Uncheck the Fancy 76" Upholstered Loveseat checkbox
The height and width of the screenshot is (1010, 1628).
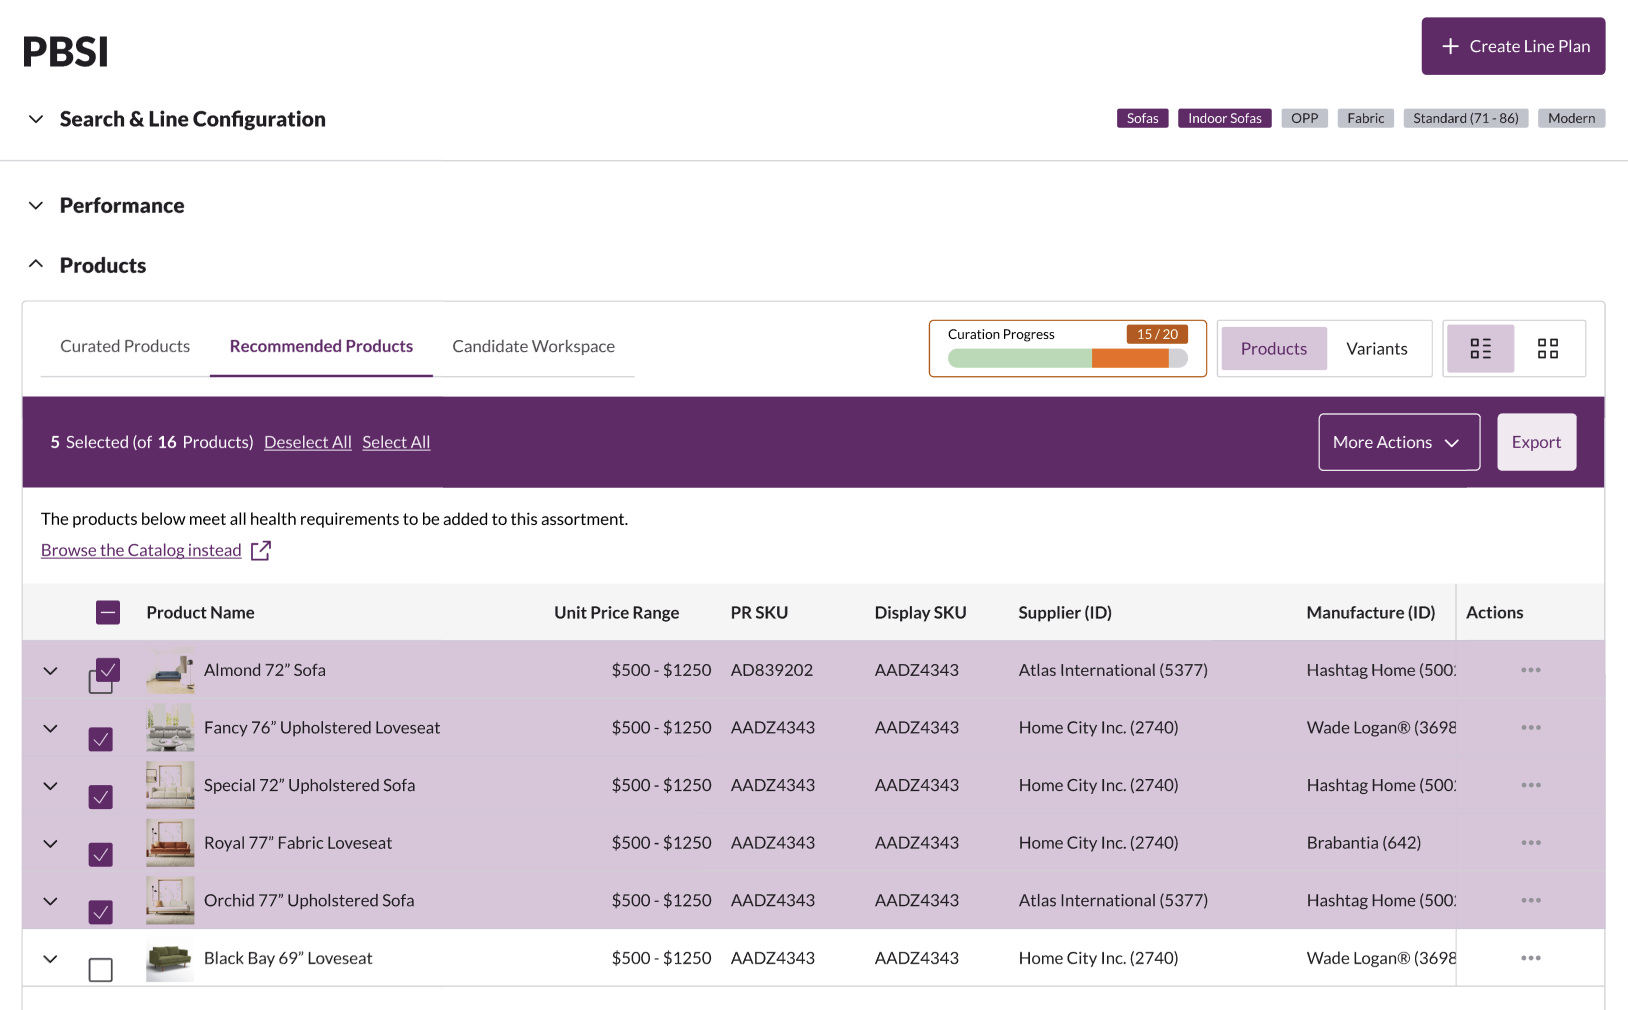101,739
